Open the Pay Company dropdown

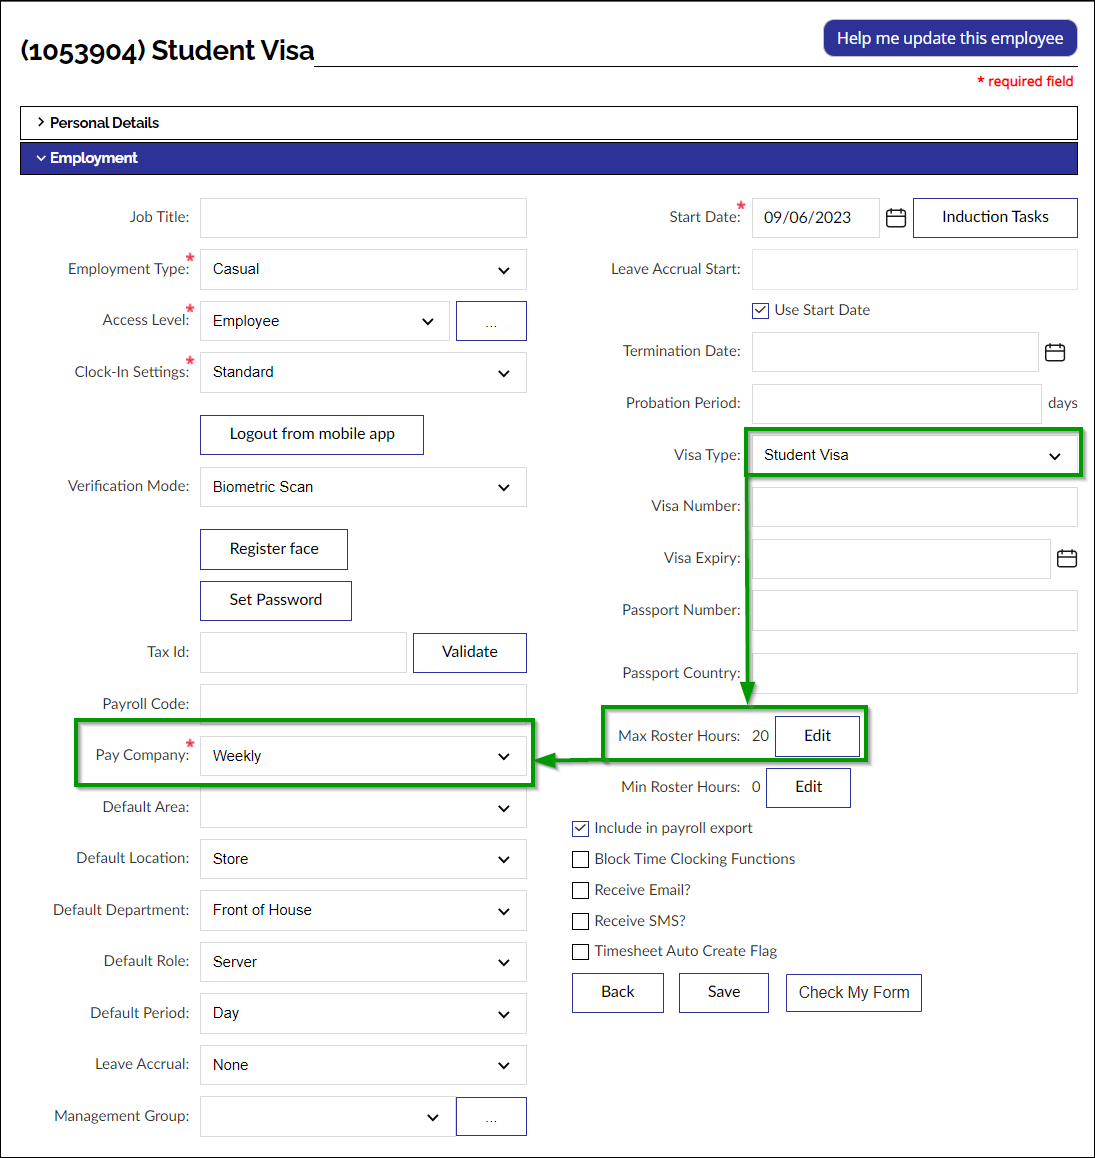(363, 757)
